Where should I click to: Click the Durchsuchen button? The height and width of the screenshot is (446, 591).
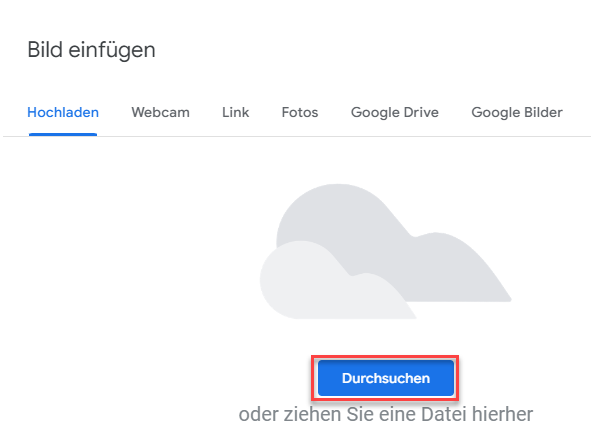tap(386, 378)
